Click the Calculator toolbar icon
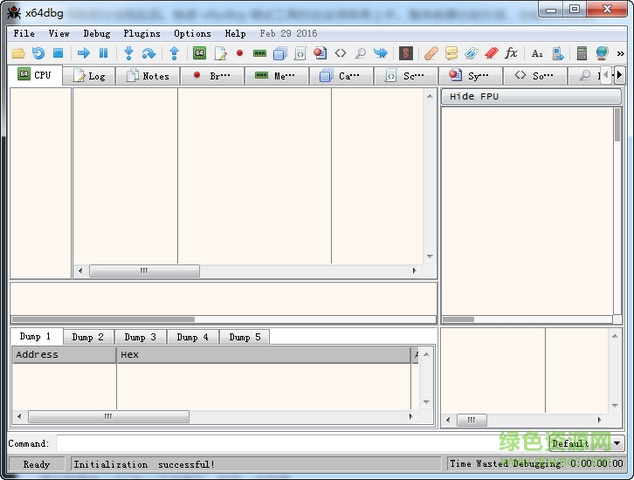 coord(581,53)
